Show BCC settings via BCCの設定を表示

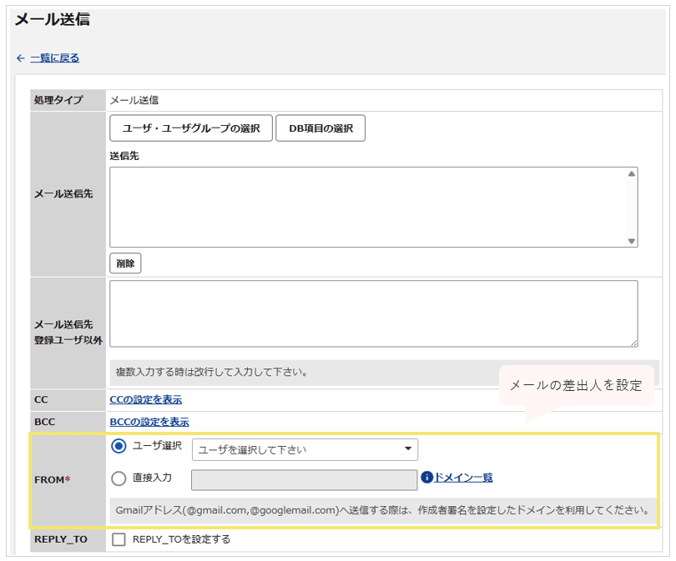tap(149, 422)
